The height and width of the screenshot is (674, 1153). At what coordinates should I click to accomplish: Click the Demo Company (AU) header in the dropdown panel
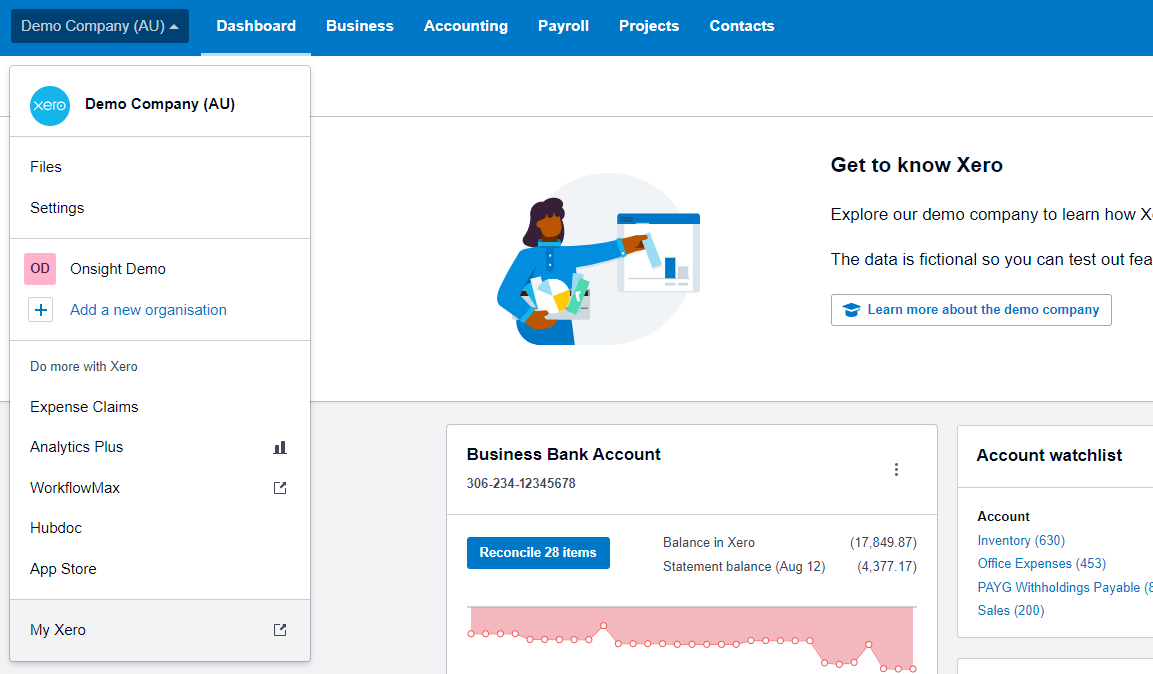(x=160, y=104)
